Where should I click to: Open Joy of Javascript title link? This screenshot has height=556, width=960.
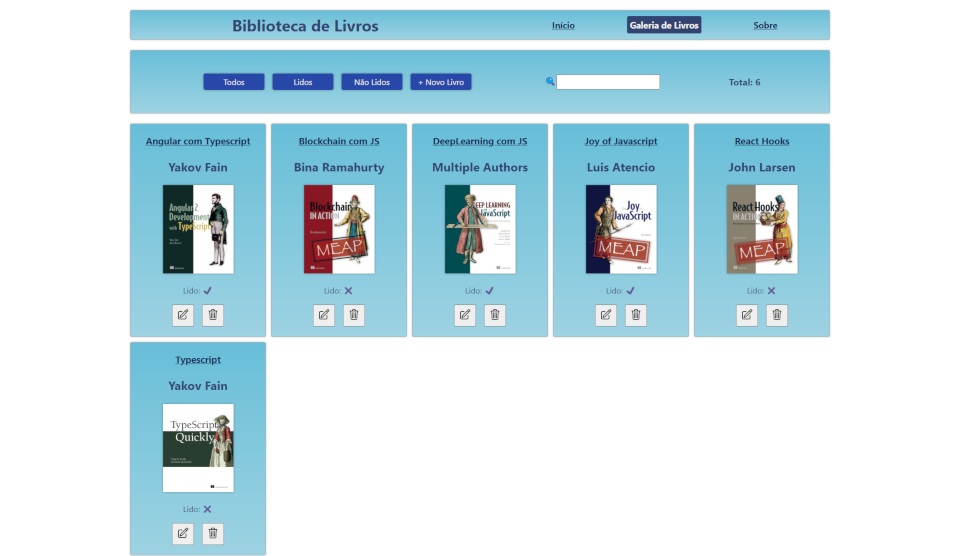621,142
